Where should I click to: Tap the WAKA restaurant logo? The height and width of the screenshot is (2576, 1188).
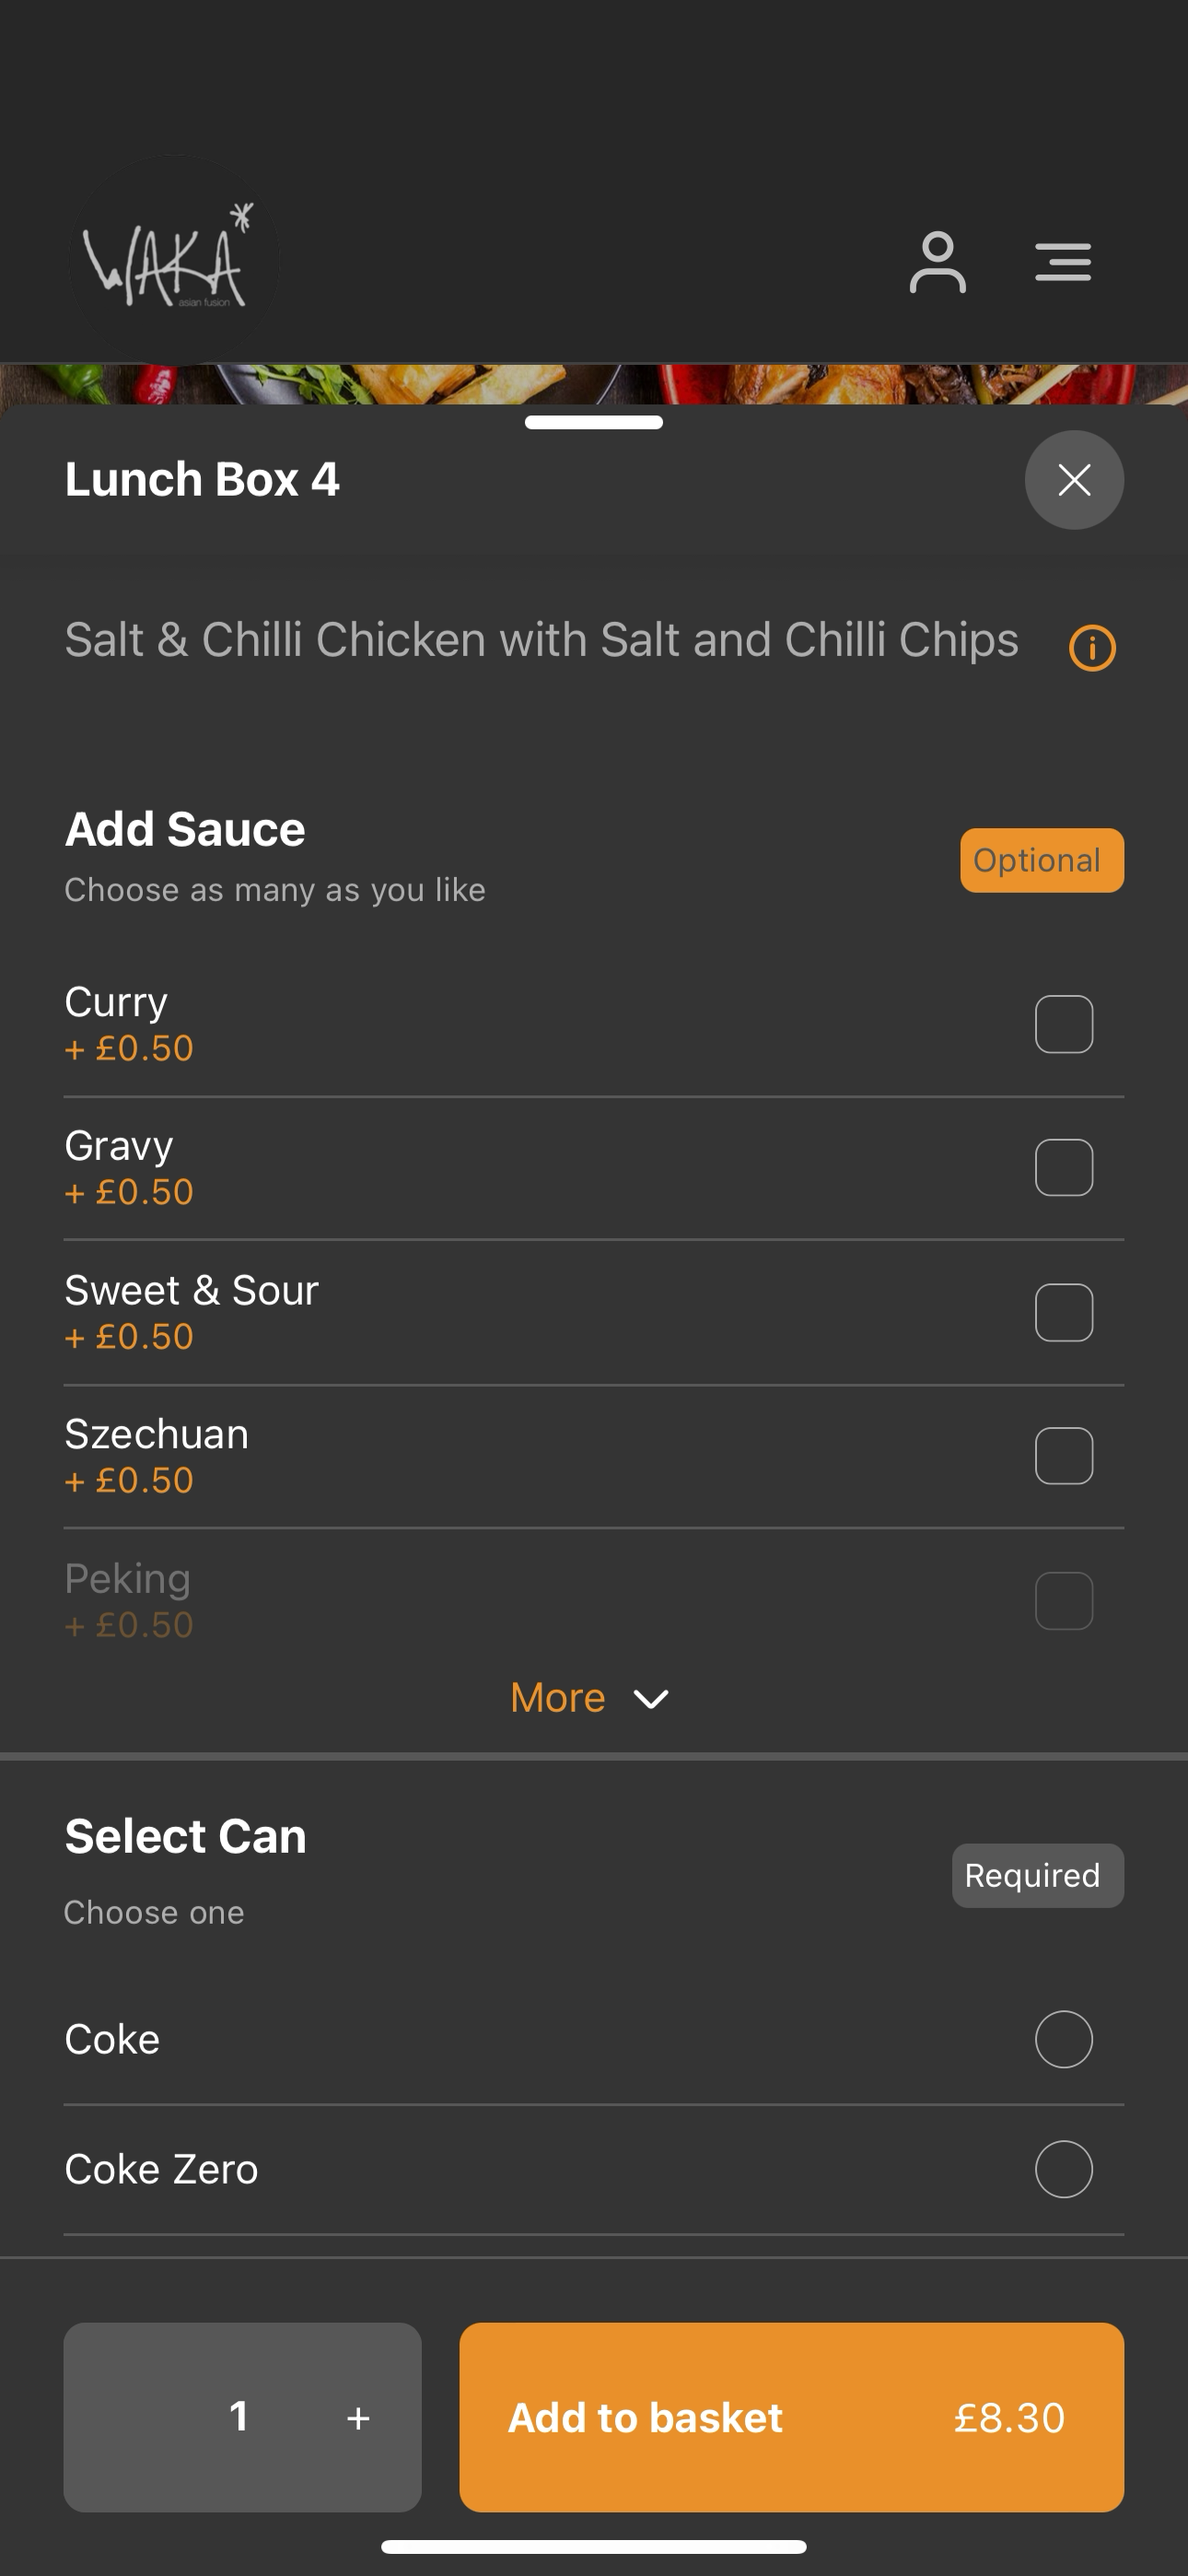[x=172, y=260]
